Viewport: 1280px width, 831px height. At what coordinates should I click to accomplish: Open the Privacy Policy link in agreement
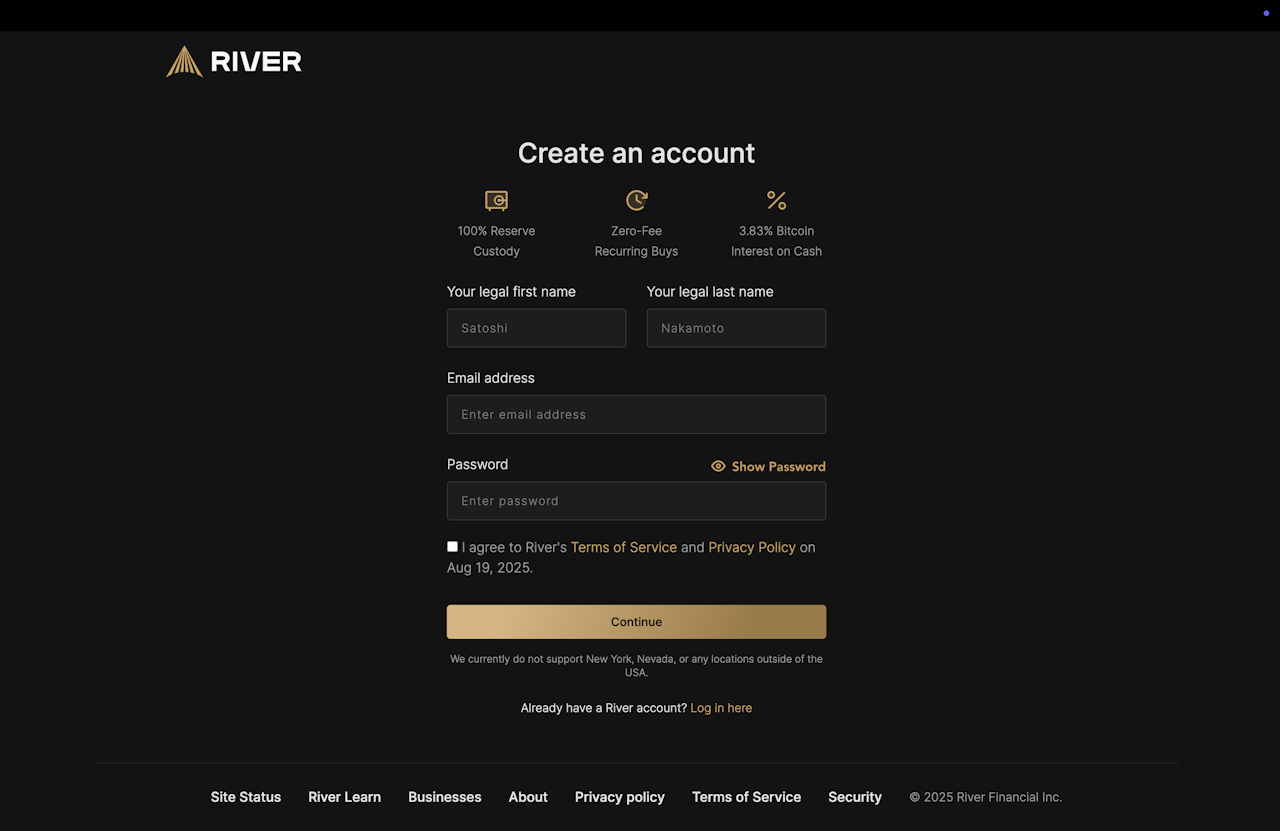(752, 547)
